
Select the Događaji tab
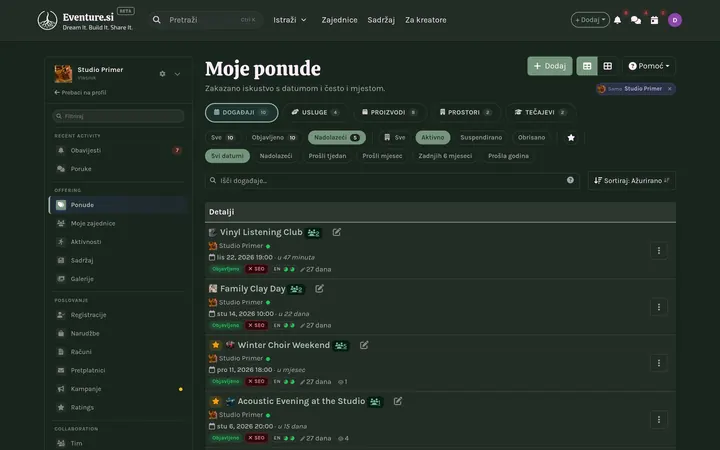click(x=242, y=112)
